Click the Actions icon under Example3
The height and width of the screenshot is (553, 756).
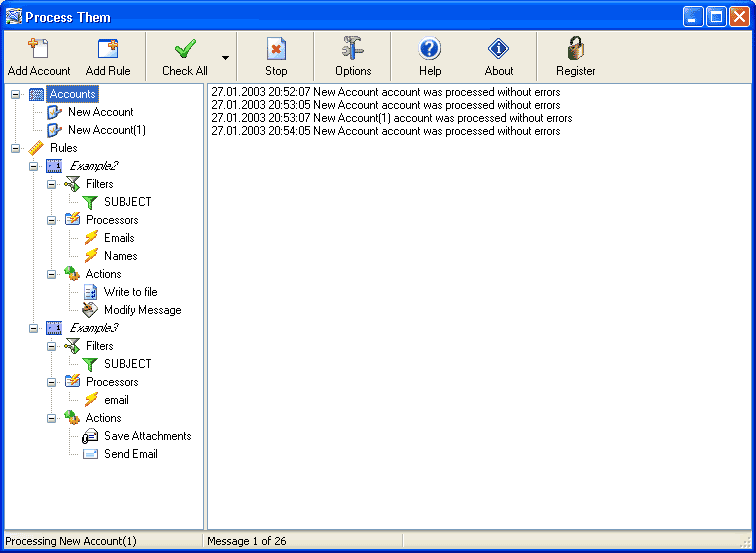coord(72,418)
